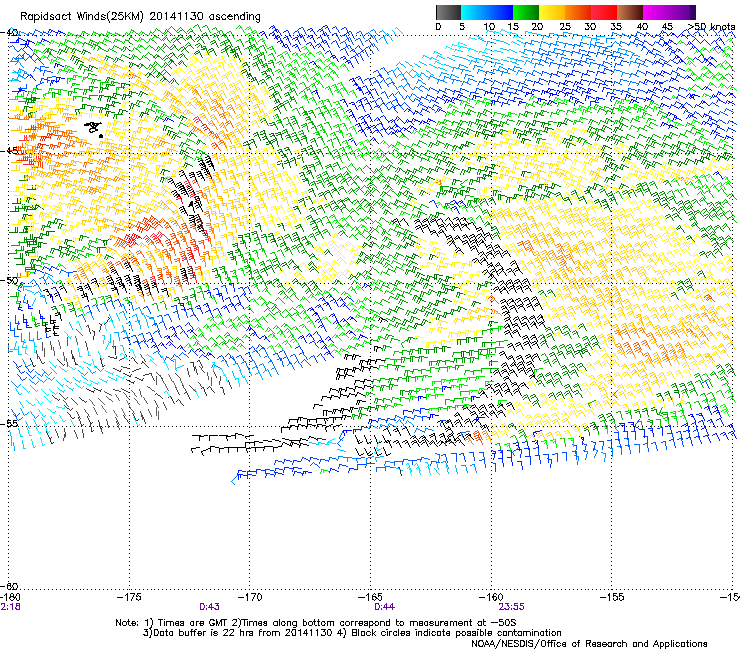This screenshot has height=650, width=740.
Task: Click the -155 longitude axis label
Action: [612, 597]
